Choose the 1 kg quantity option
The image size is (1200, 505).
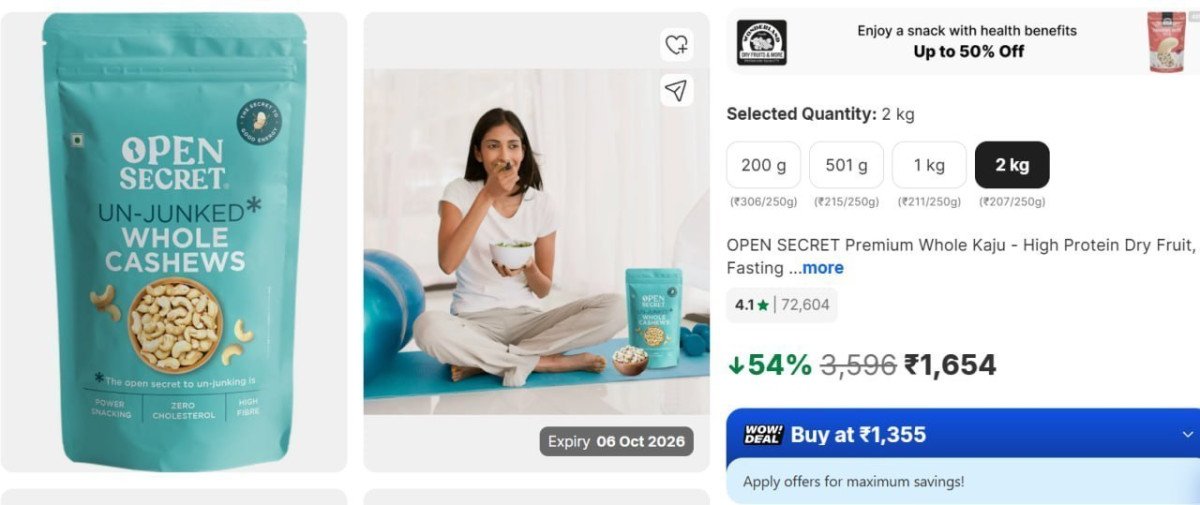pos(929,165)
